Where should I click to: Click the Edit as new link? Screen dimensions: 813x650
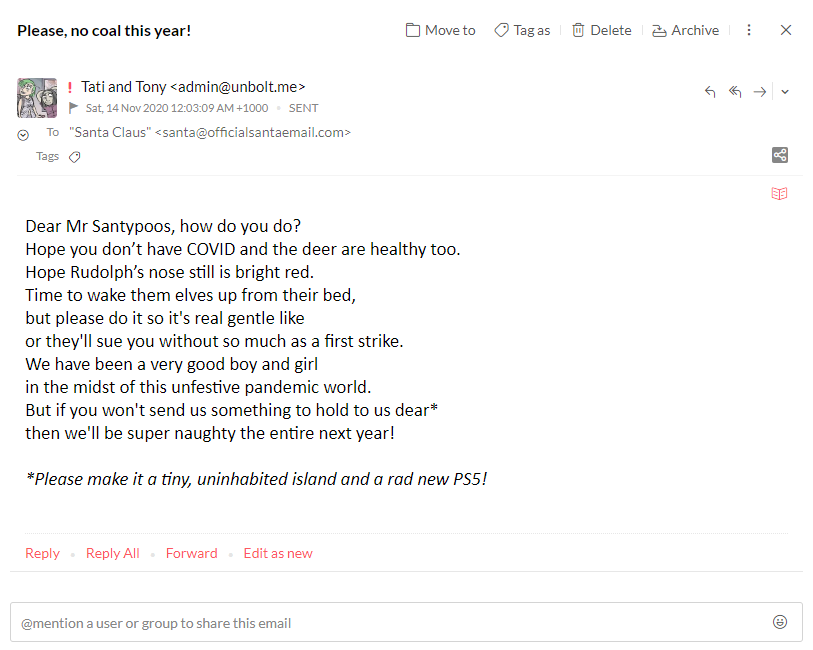coord(278,553)
